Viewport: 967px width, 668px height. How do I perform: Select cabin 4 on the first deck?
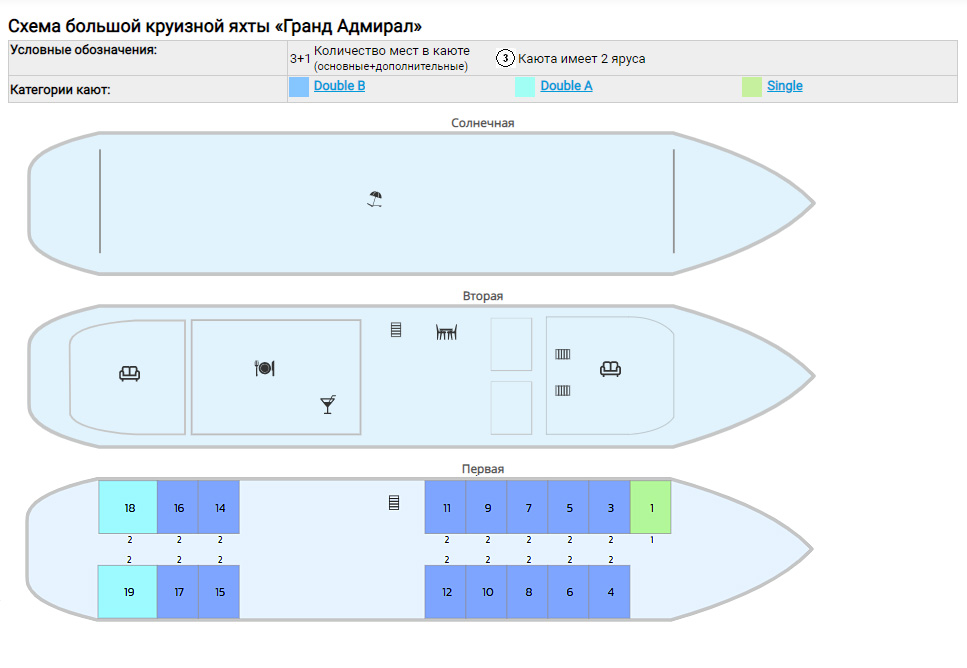609,592
